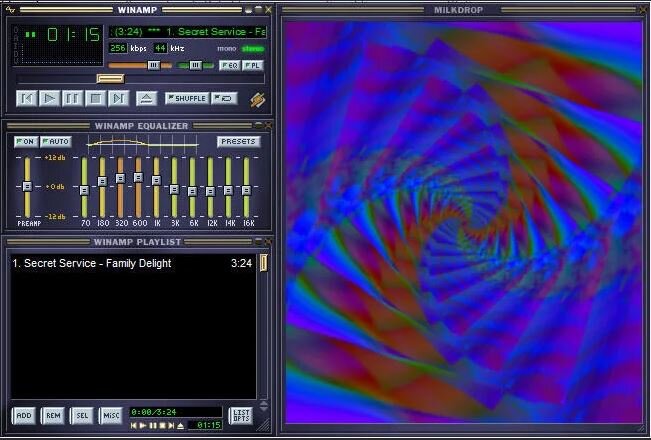The image size is (651, 440).
Task: Open the playlist MISC menu
Action: click(x=111, y=416)
